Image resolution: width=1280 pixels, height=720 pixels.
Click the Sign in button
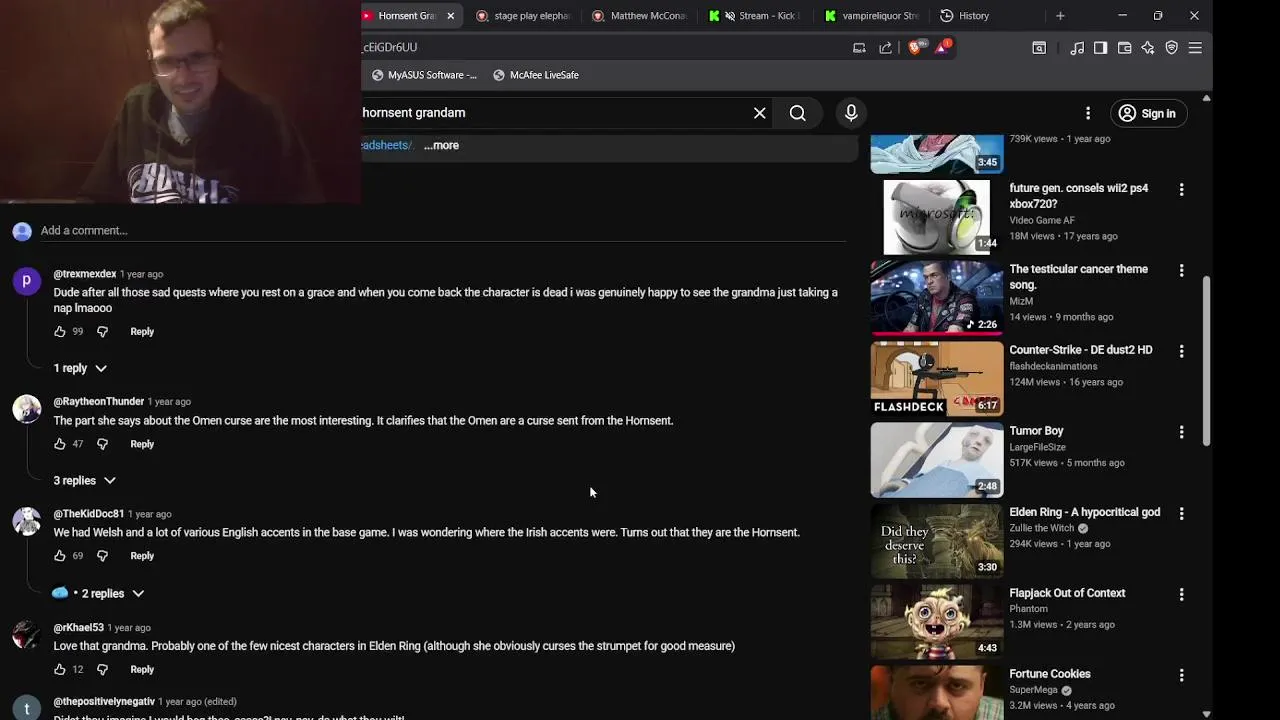pyautogui.click(x=1147, y=113)
